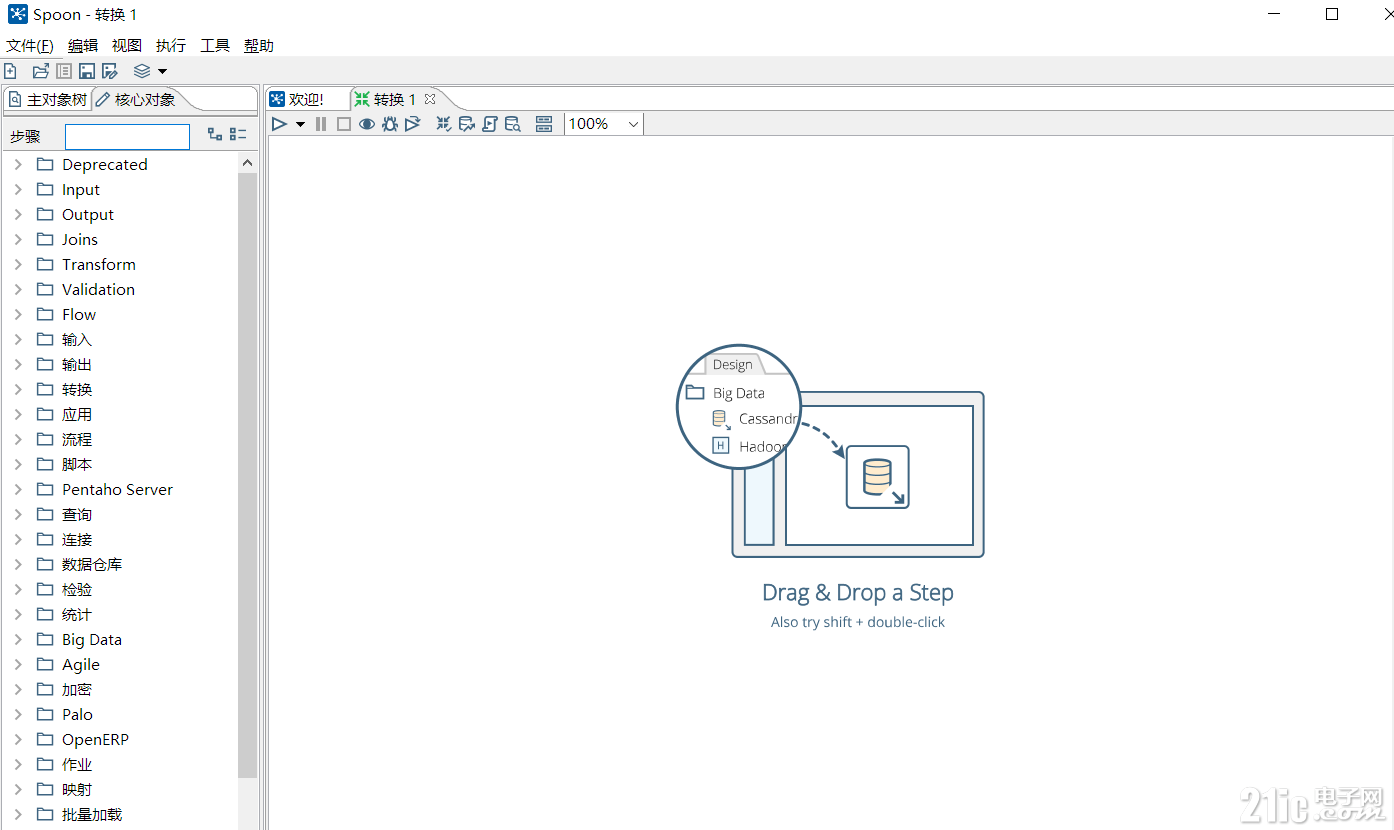Open the 文件(F) menu

click(x=30, y=46)
